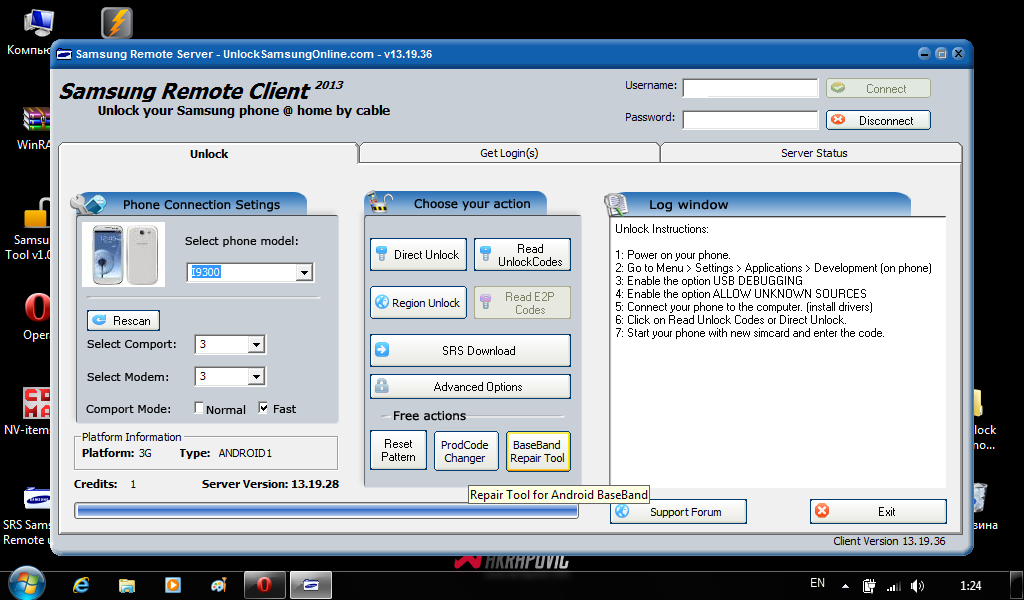Focus the Username input field

[x=750, y=88]
